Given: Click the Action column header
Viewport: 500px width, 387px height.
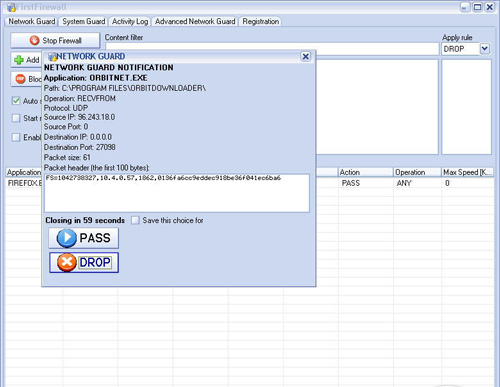Looking at the screenshot, I should click(x=366, y=172).
